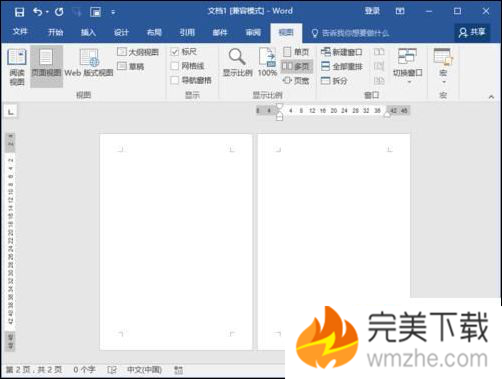The width and height of the screenshot is (502, 379).
Task: Toggle the Ruler checkbox
Action: point(175,52)
